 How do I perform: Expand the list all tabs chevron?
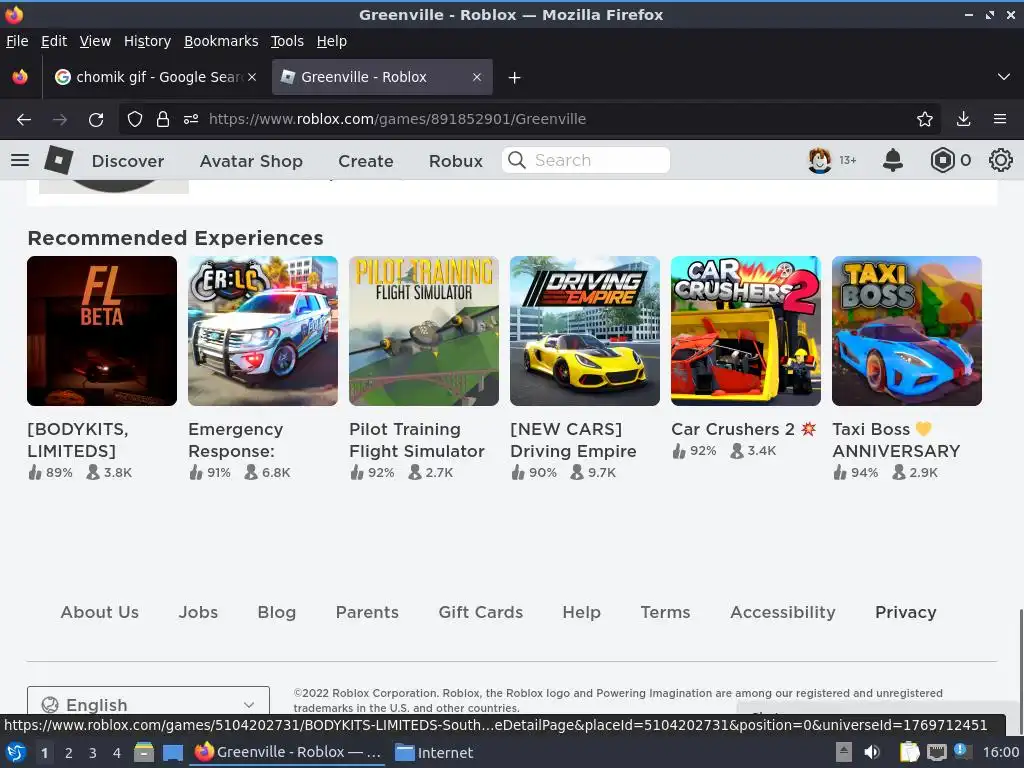click(1004, 77)
